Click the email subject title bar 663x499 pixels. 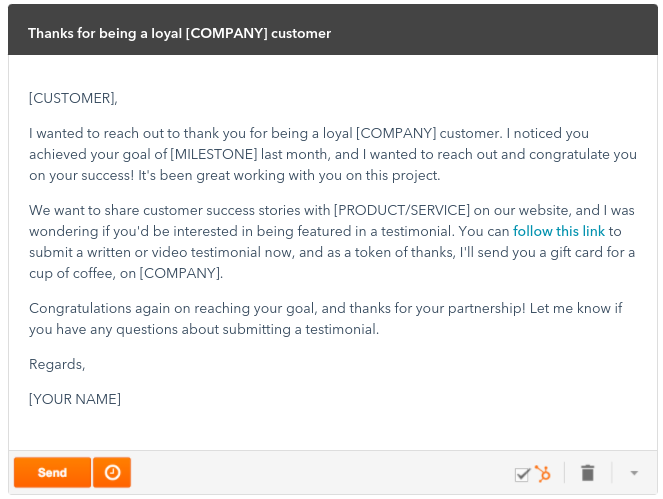(332, 30)
